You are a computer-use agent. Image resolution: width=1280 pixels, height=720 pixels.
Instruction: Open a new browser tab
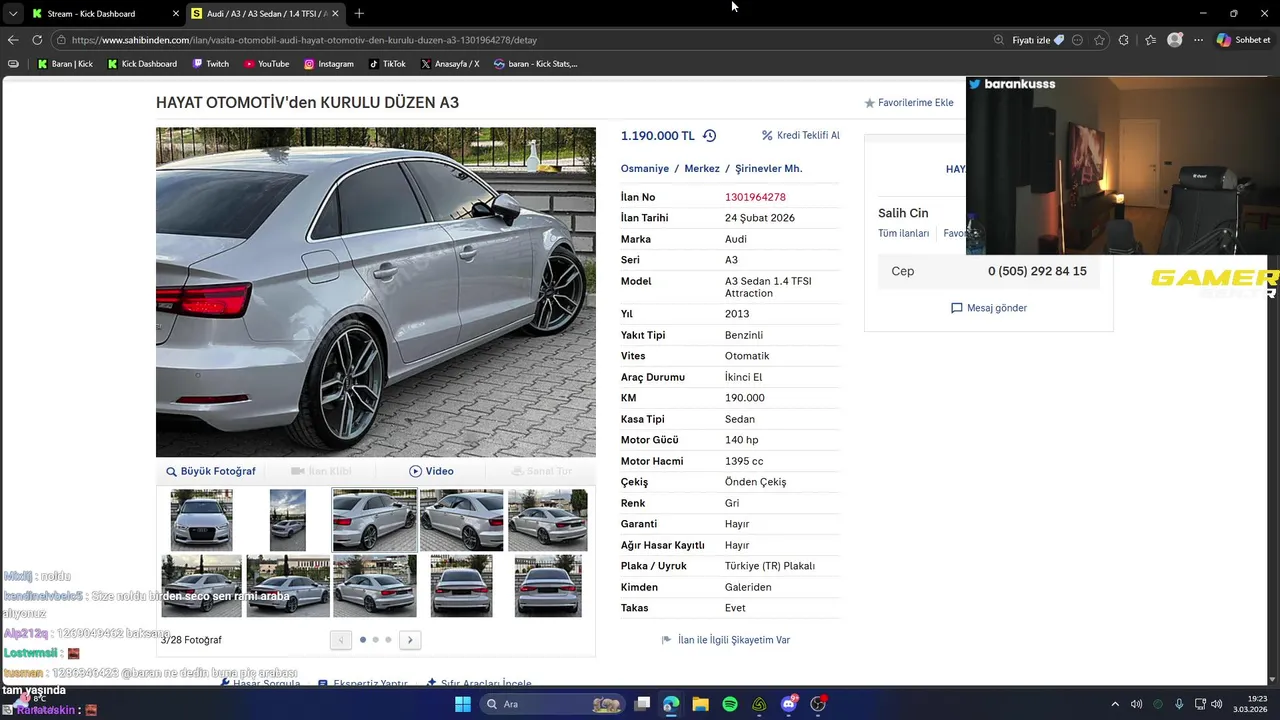359,13
